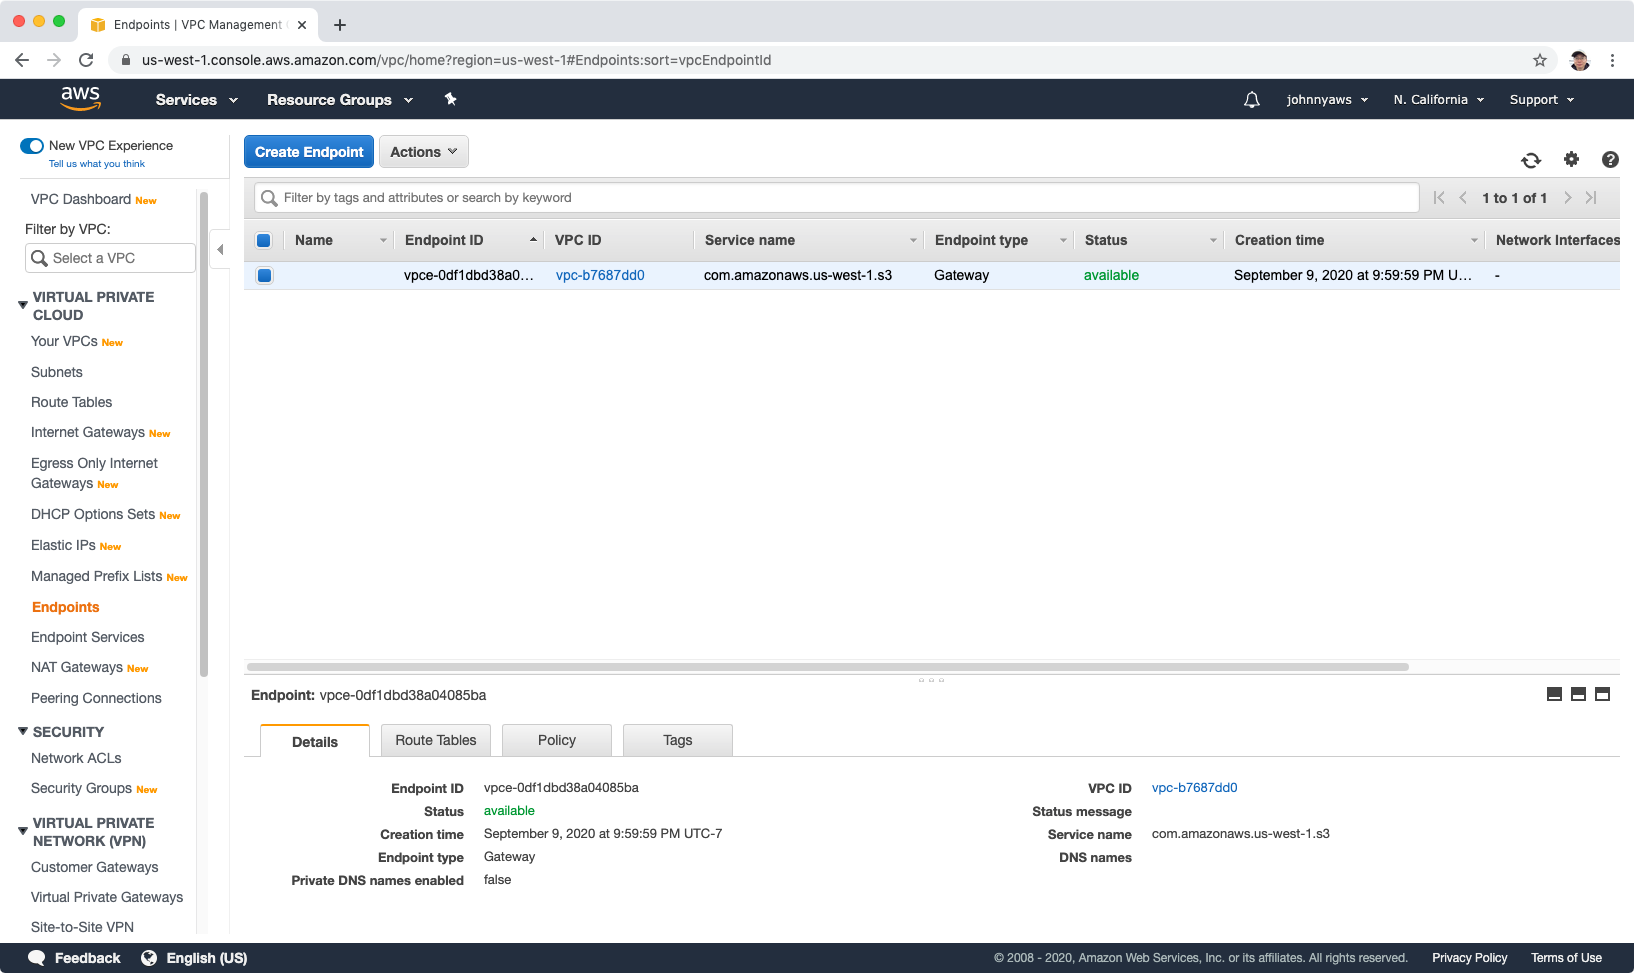Open Subnets in sidebar
Viewport: 1634px width, 973px height.
[57, 372]
